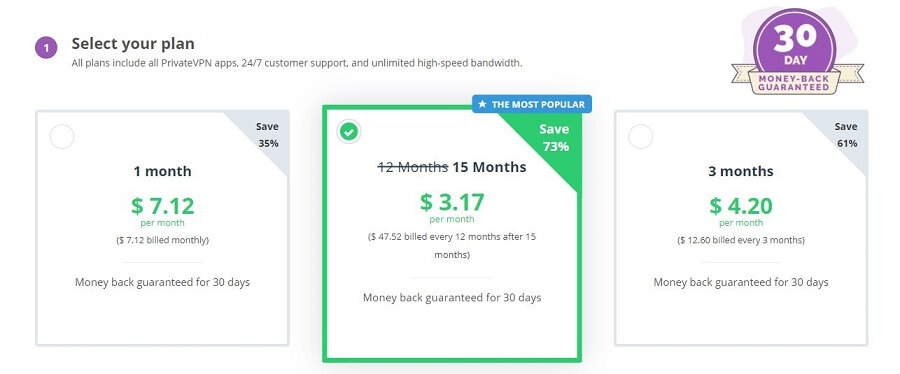900x374 pixels.
Task: Click the 30 Day Money-Back Guaranteed badge
Action: (x=797, y=52)
